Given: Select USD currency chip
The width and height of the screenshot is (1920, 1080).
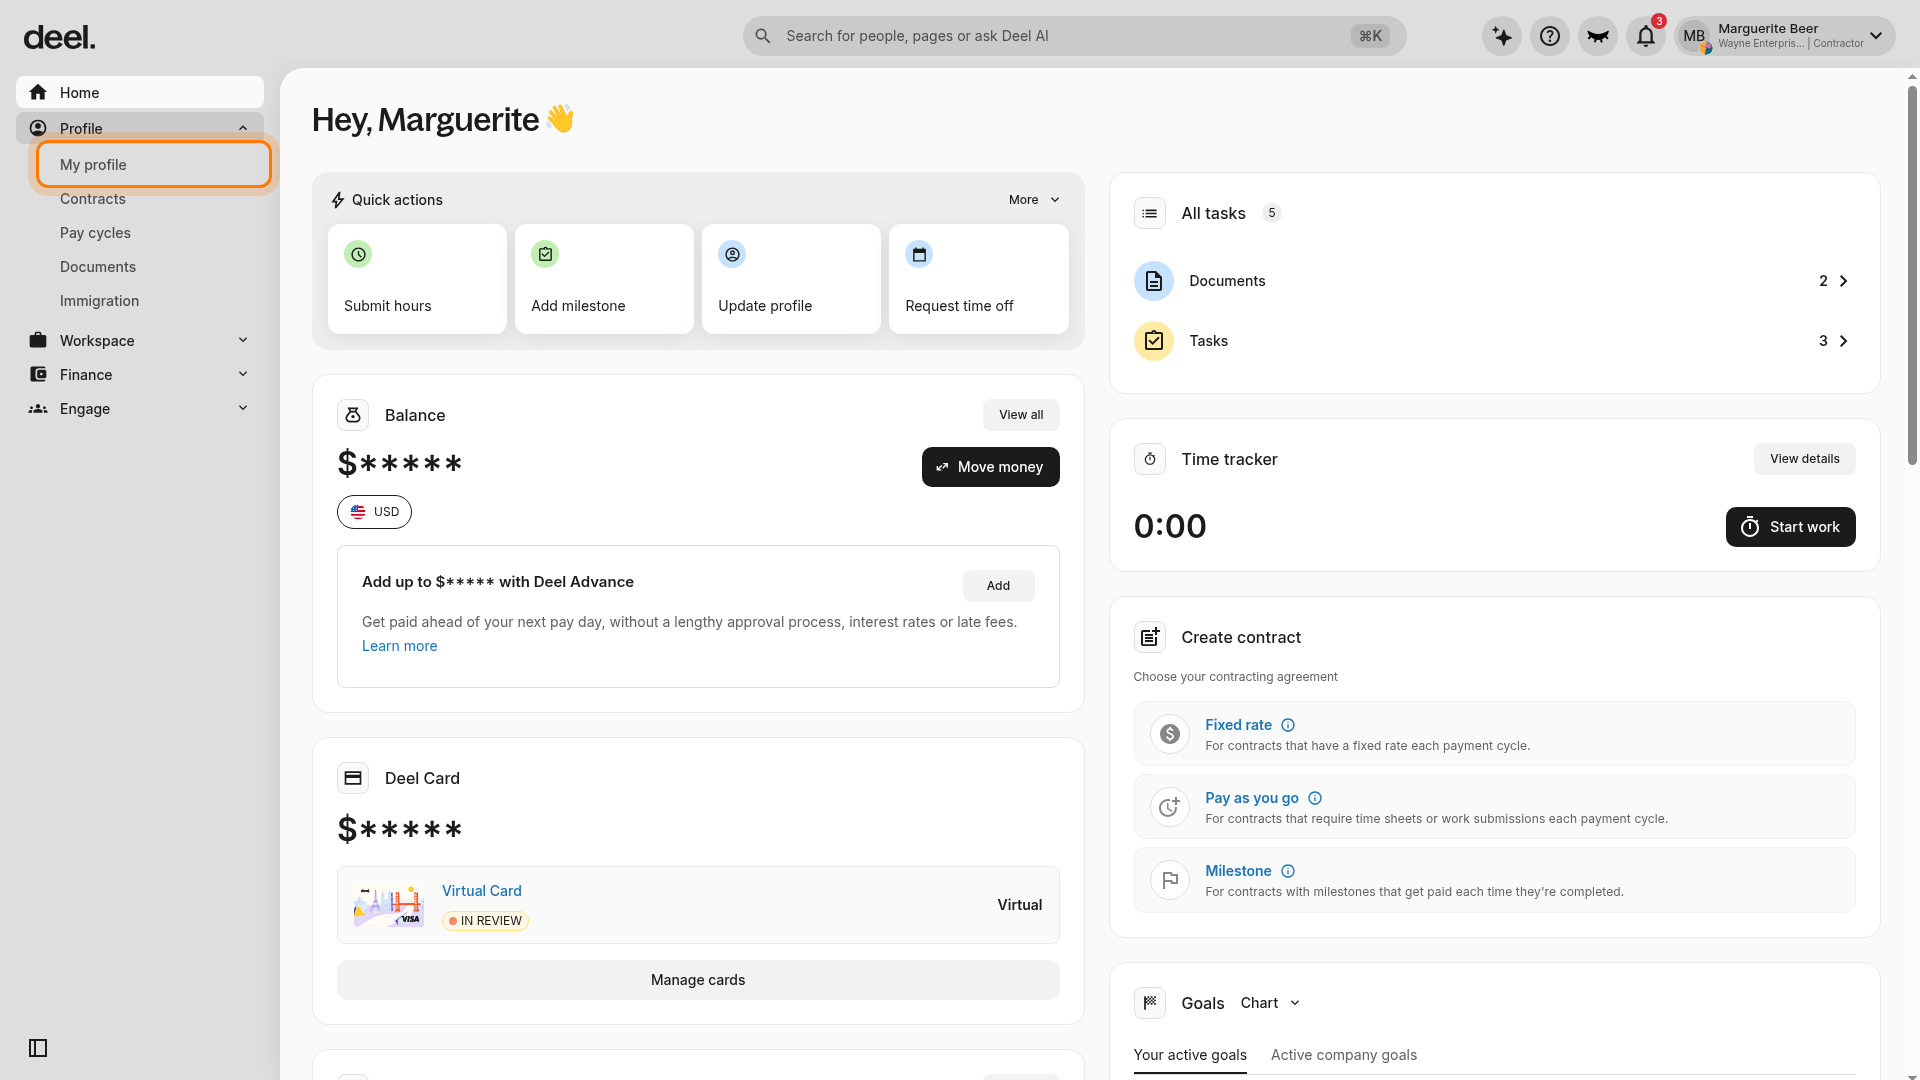Looking at the screenshot, I should coord(374,512).
